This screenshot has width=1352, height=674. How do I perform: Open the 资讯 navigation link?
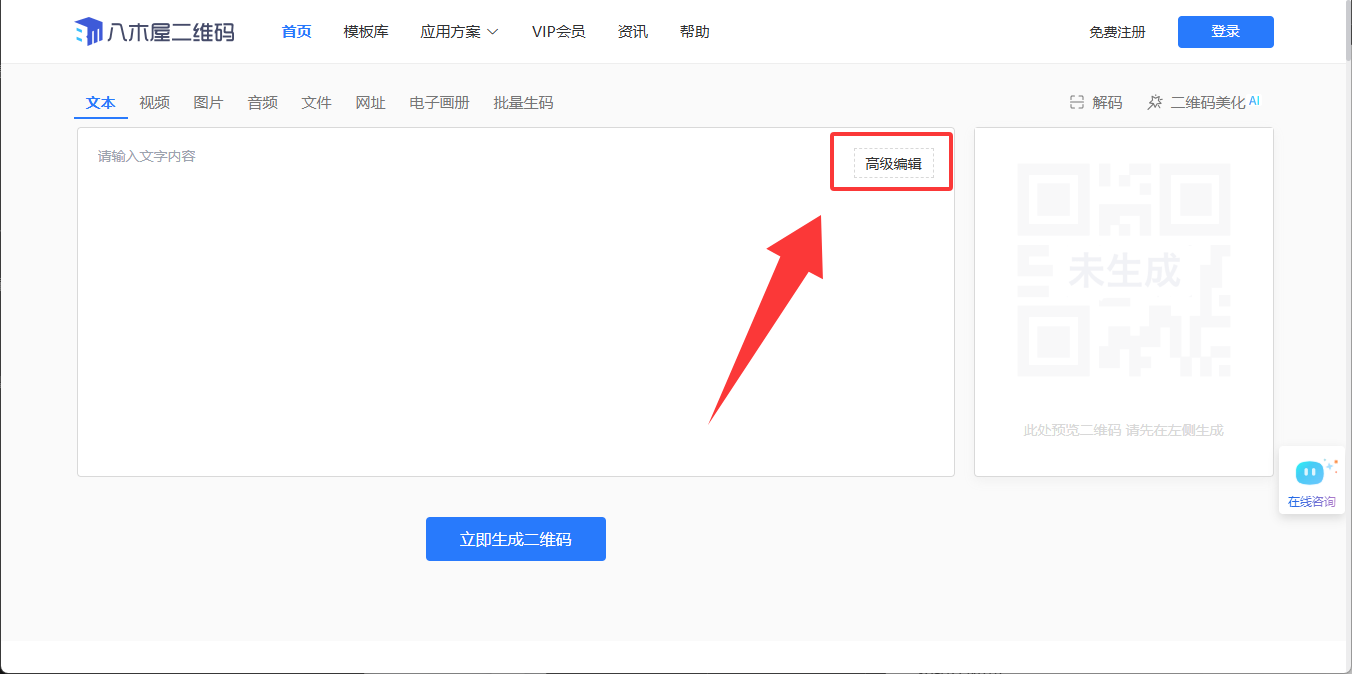point(633,32)
